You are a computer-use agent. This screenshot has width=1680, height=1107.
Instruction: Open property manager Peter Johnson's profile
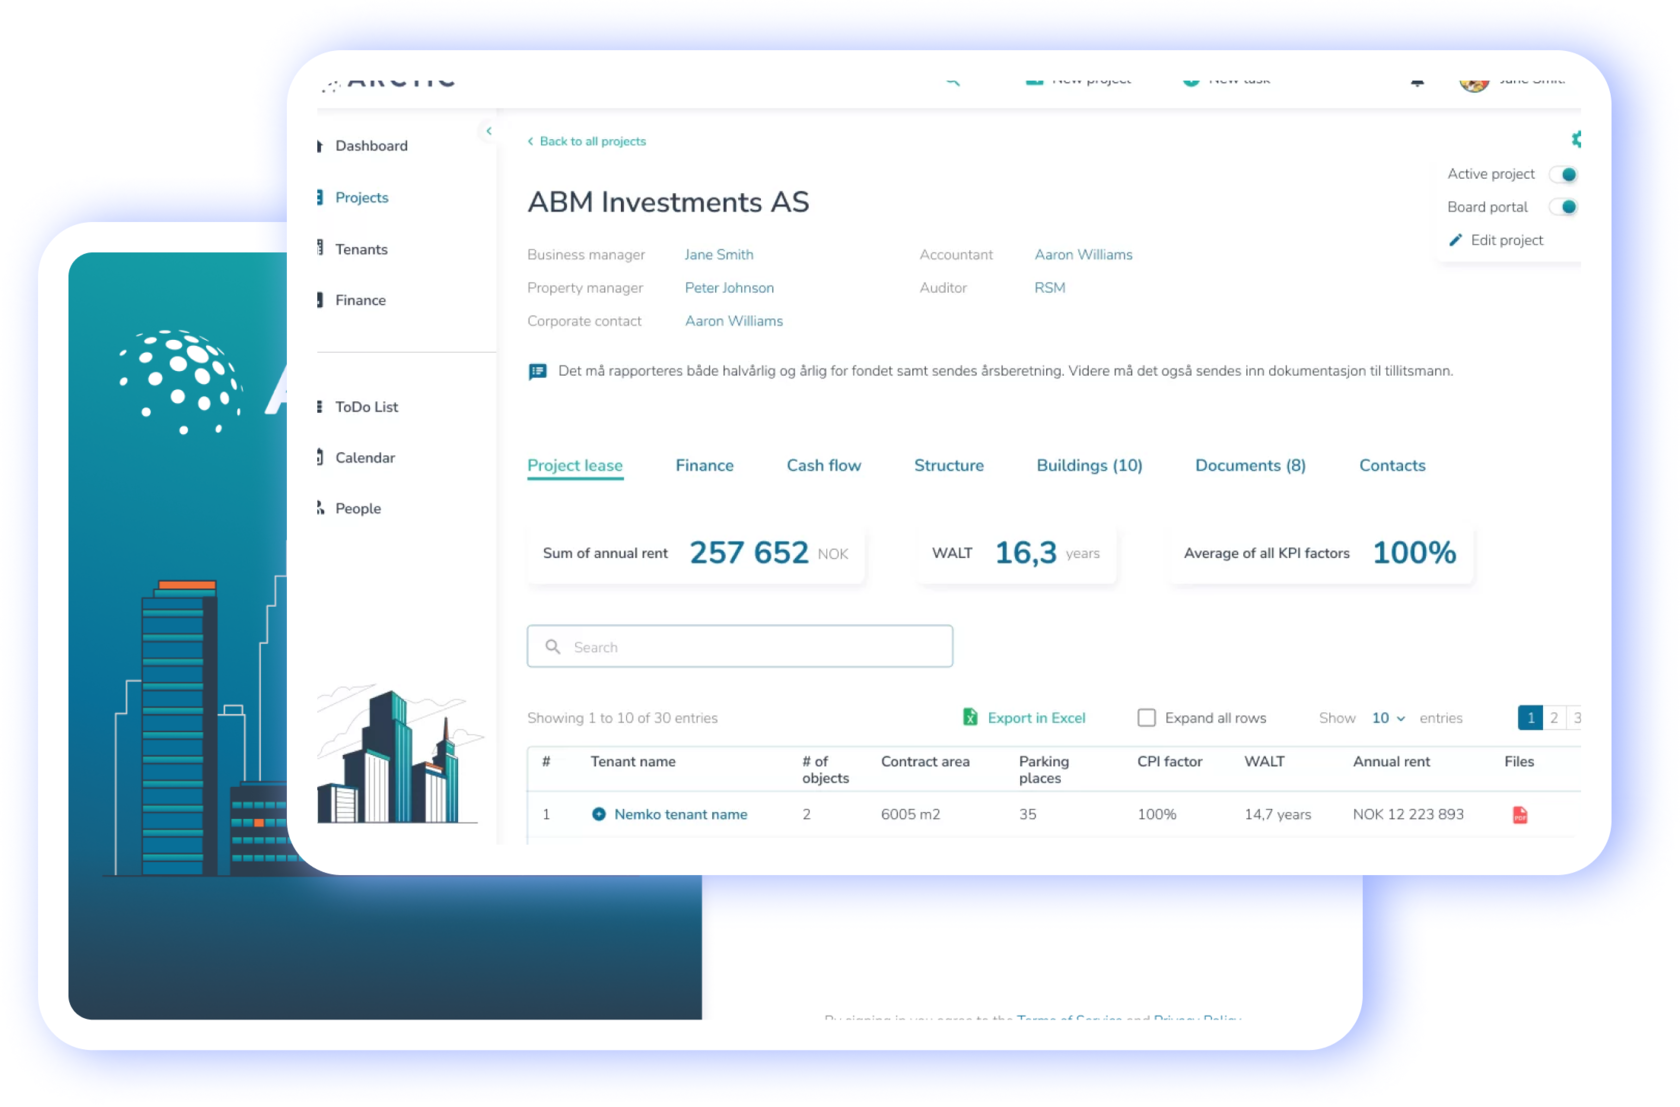(x=729, y=288)
